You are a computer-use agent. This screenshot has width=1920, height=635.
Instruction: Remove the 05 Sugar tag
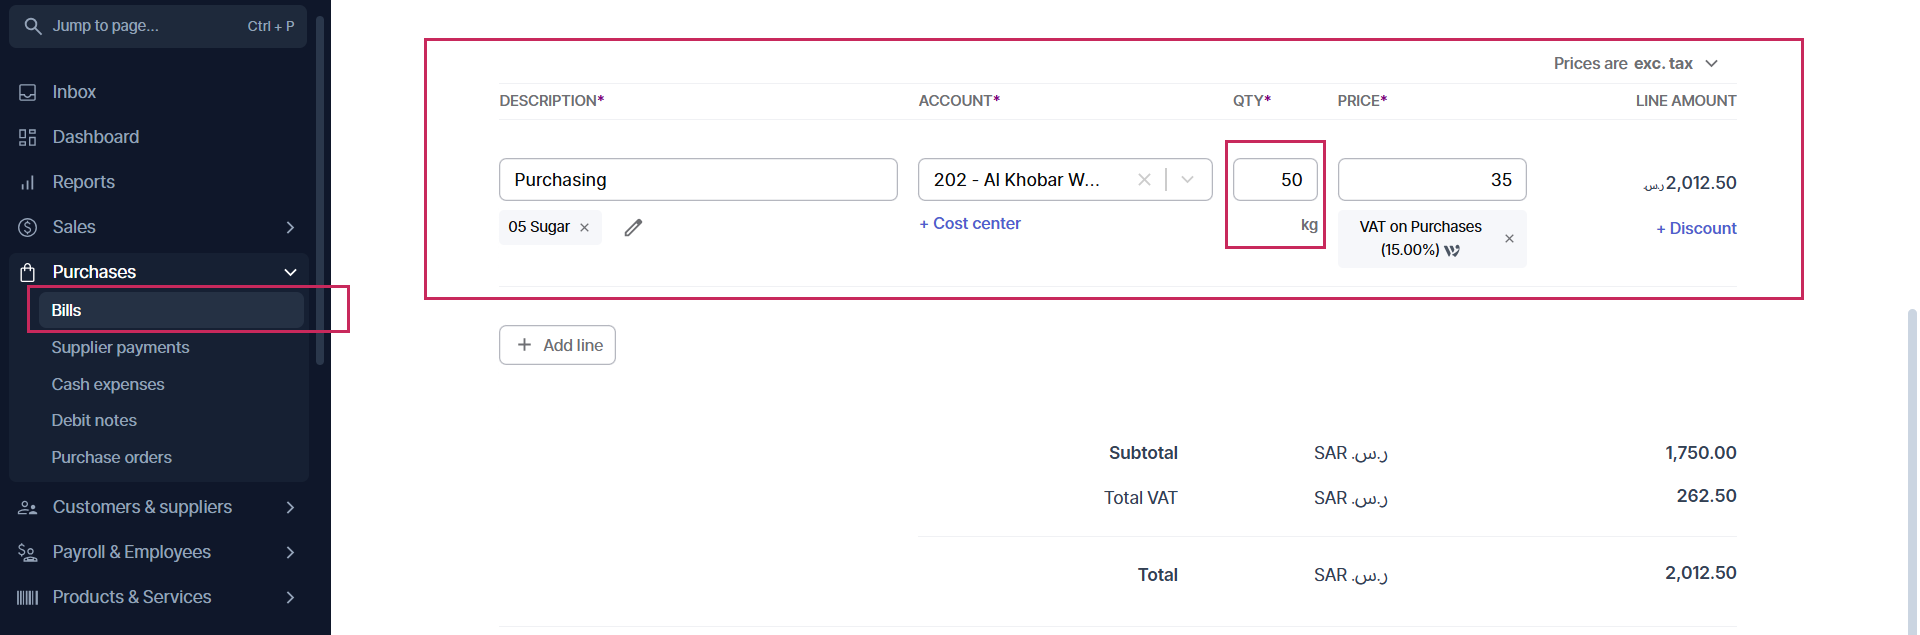tap(585, 228)
